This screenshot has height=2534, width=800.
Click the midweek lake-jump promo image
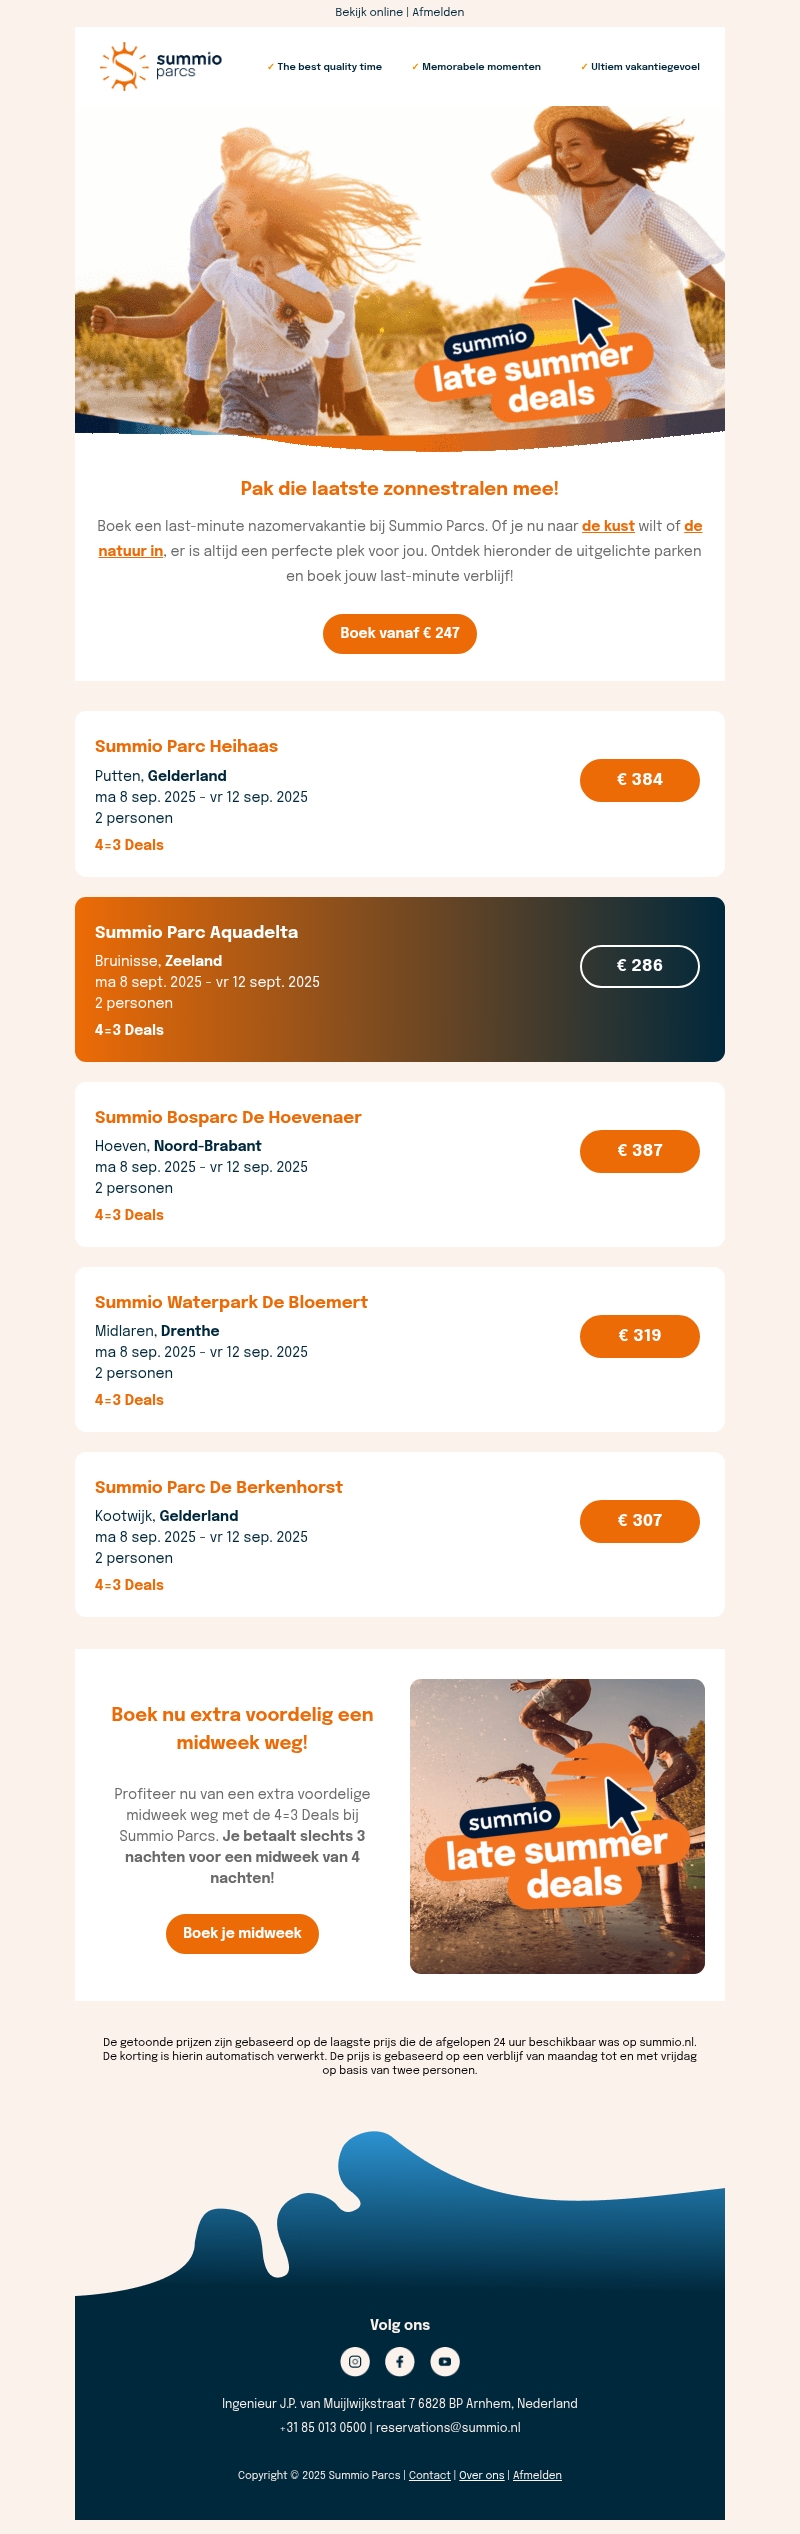557,1826
